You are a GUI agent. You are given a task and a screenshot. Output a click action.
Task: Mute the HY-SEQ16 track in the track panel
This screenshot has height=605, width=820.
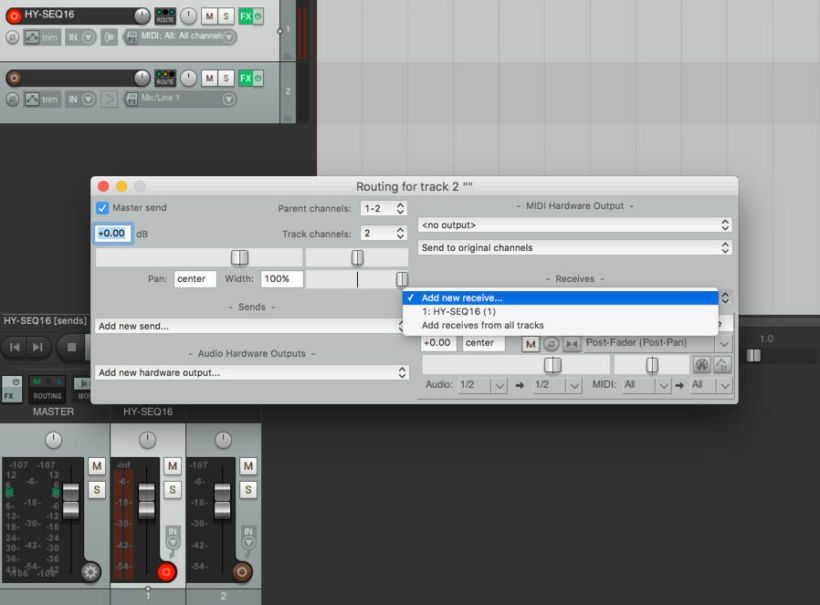point(209,16)
